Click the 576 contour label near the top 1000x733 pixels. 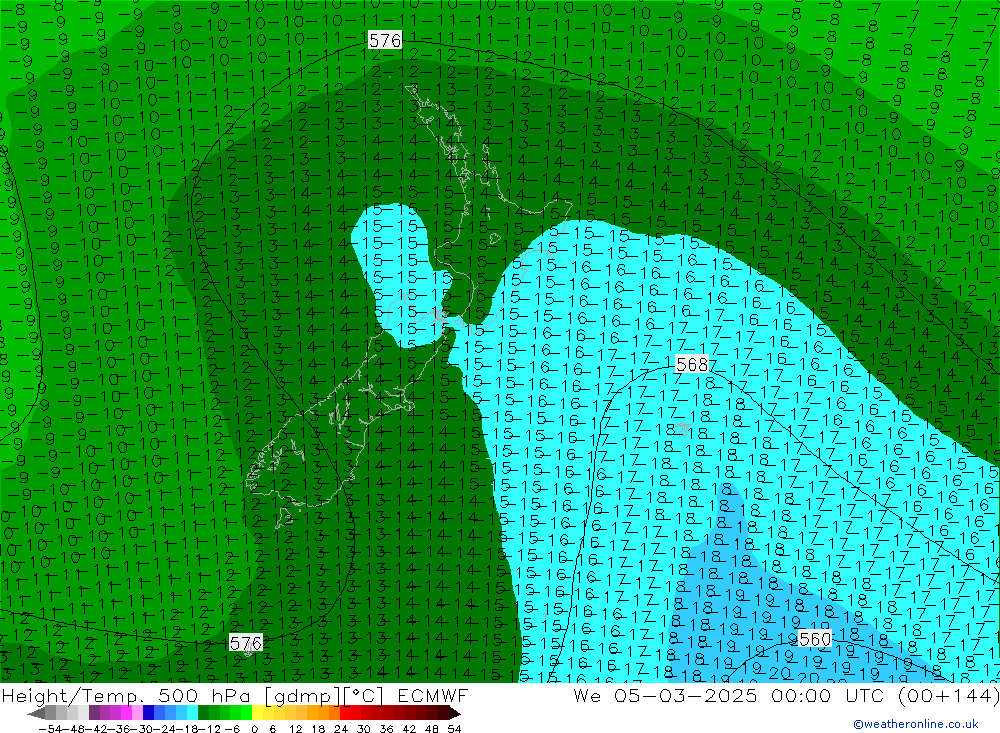(385, 41)
